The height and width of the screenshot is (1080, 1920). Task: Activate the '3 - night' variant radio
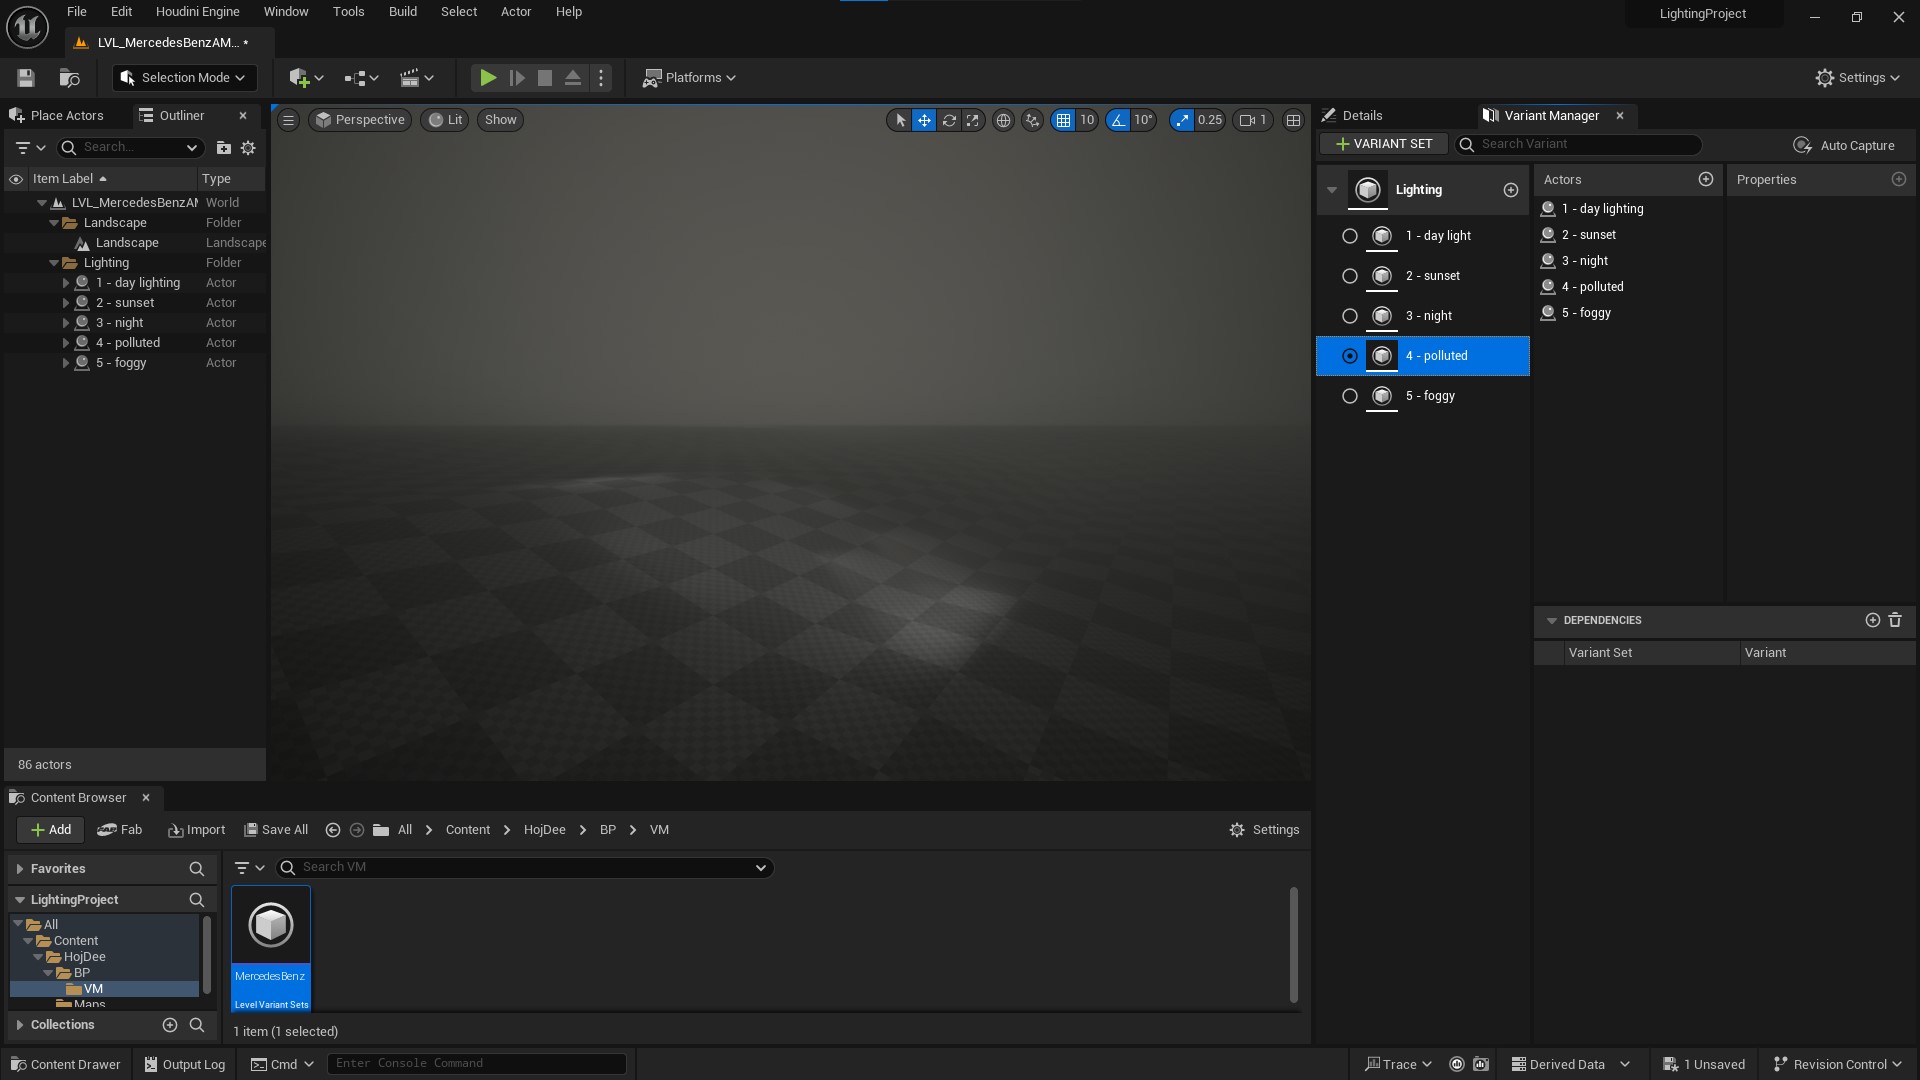pos(1350,316)
